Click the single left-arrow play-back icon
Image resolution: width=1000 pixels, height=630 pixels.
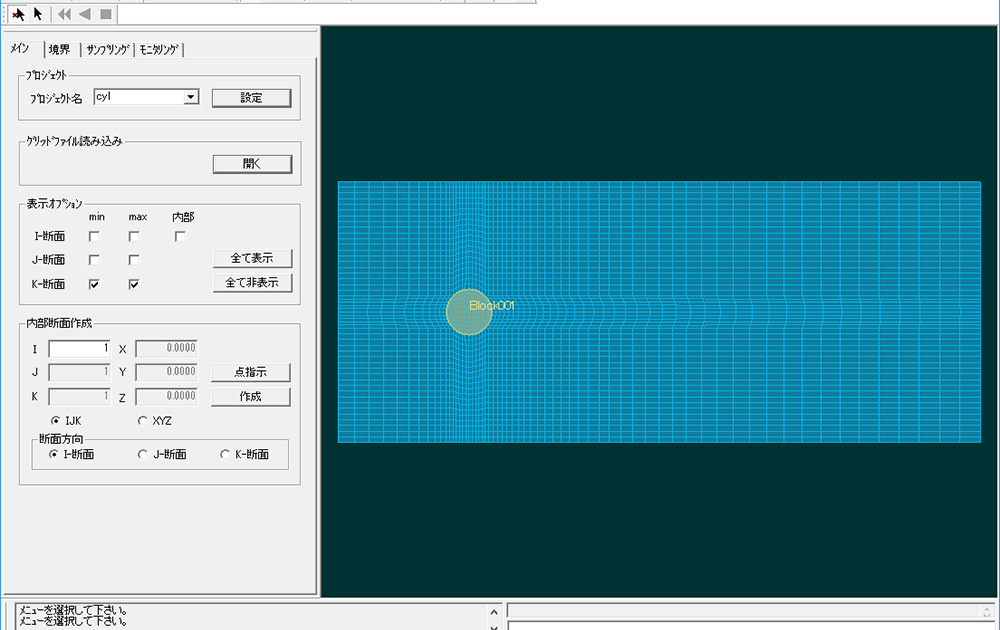coord(85,14)
